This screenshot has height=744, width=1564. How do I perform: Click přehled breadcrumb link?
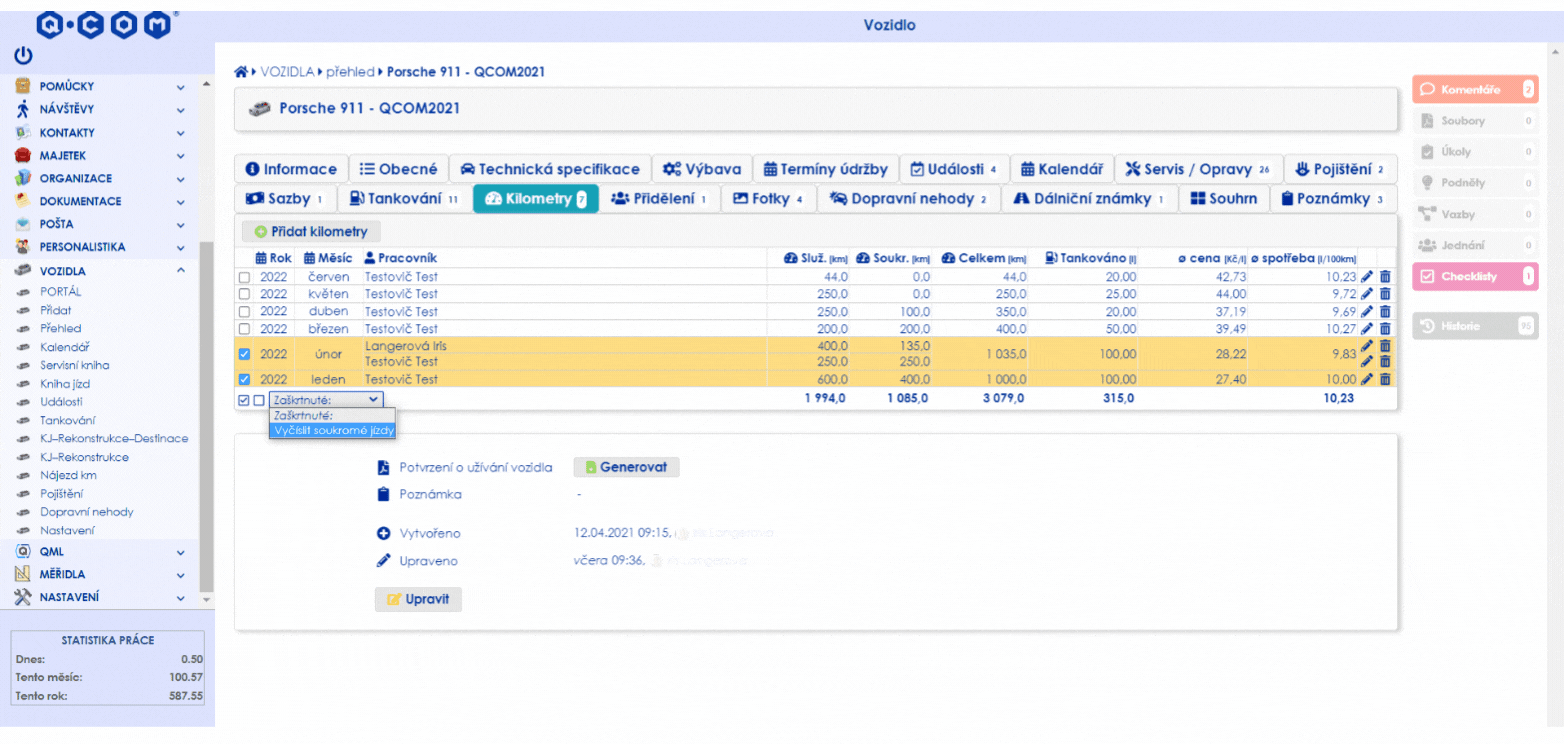pyautogui.click(x=350, y=72)
